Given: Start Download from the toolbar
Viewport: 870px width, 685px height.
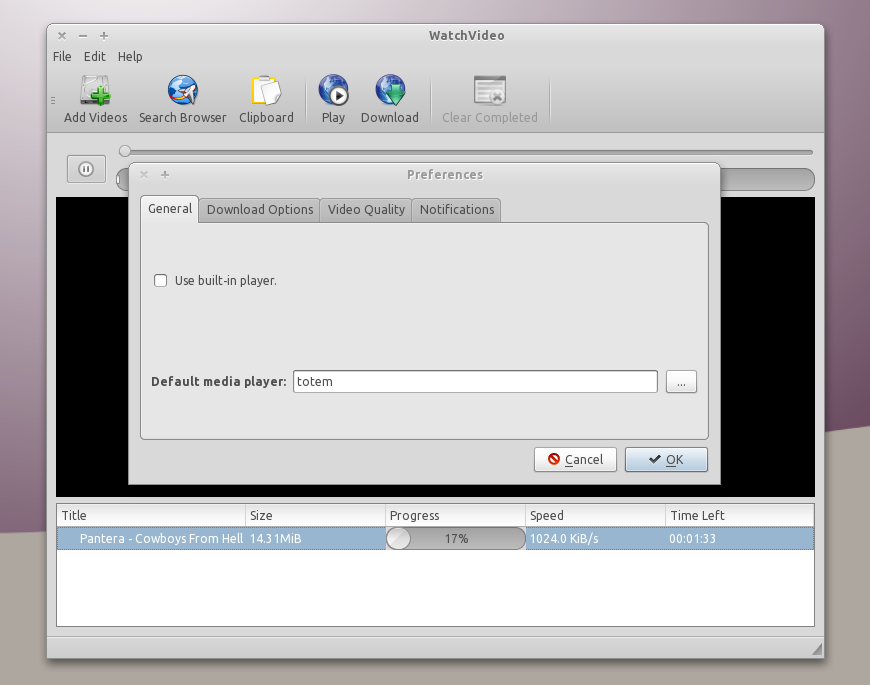Looking at the screenshot, I should (x=390, y=99).
